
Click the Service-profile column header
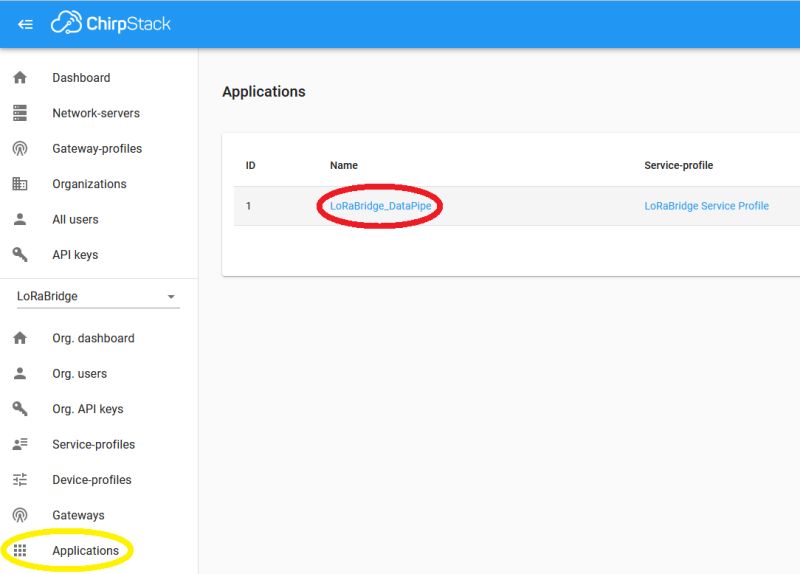click(x=679, y=165)
